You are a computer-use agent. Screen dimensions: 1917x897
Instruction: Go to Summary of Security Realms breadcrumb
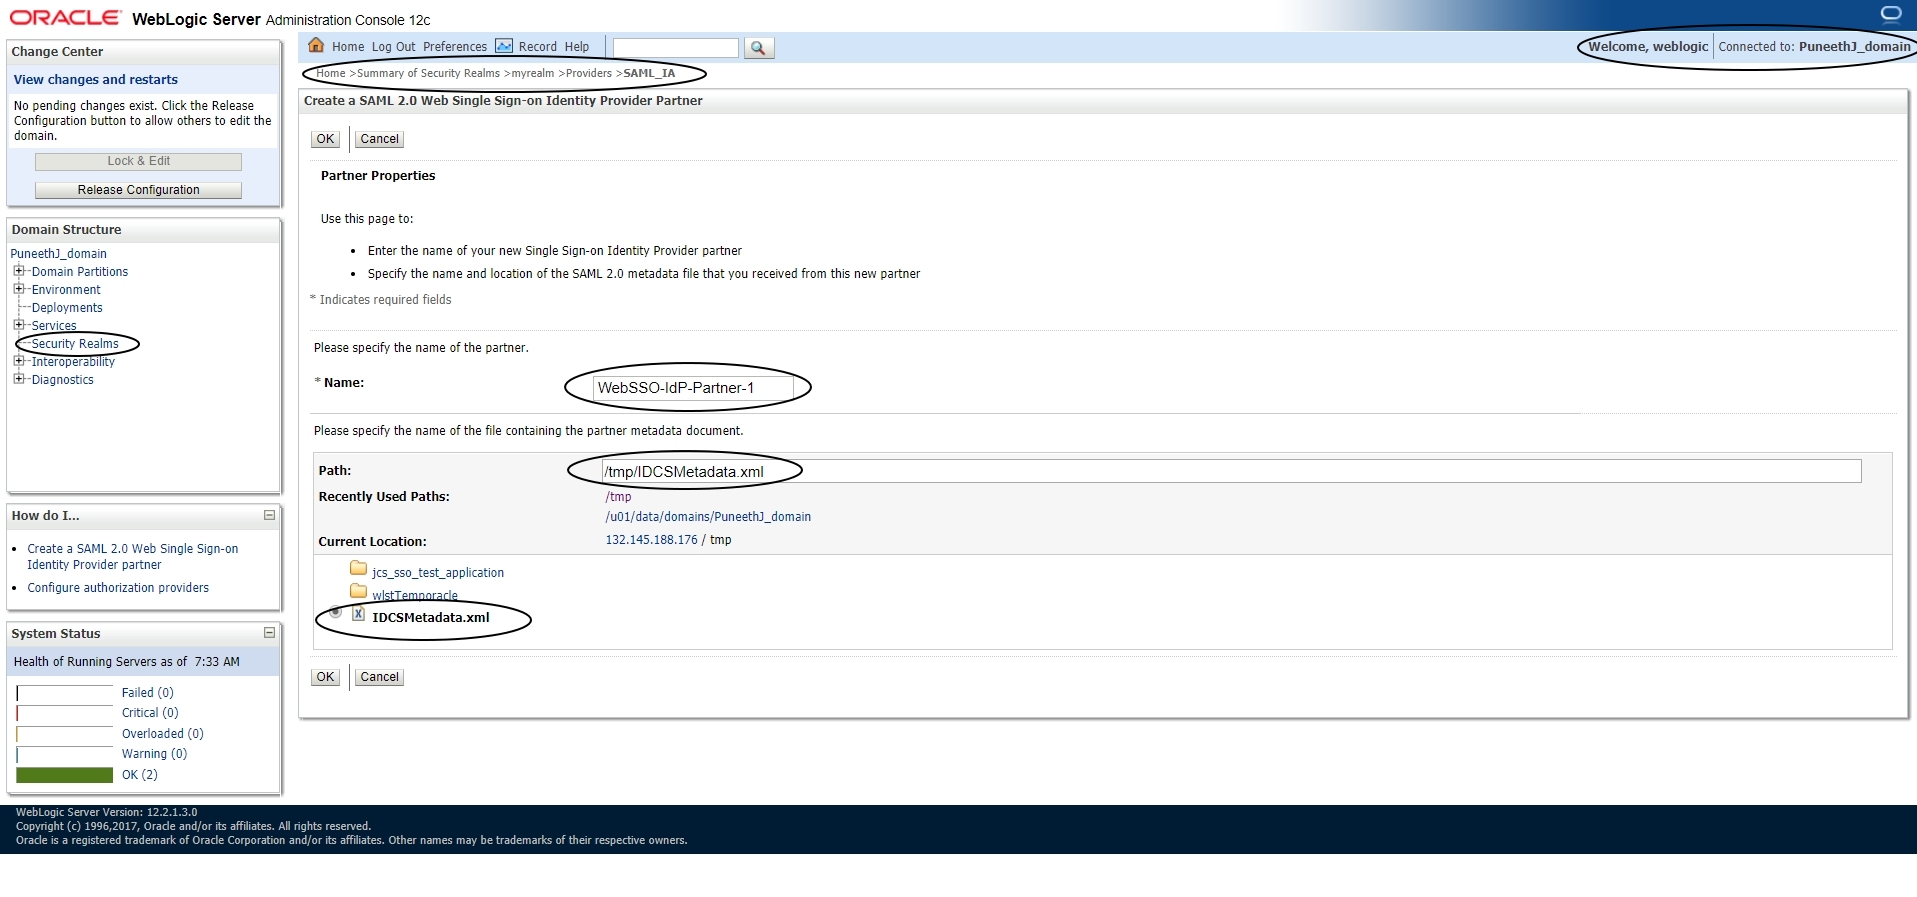point(428,73)
